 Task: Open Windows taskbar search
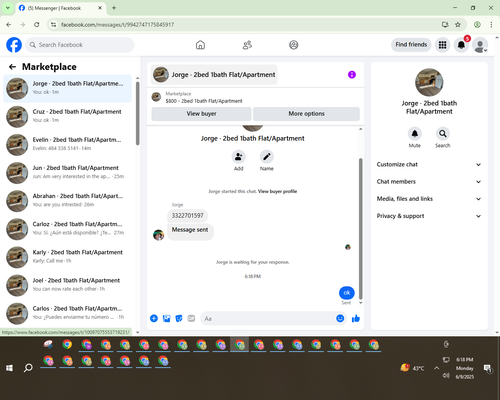click(28, 368)
